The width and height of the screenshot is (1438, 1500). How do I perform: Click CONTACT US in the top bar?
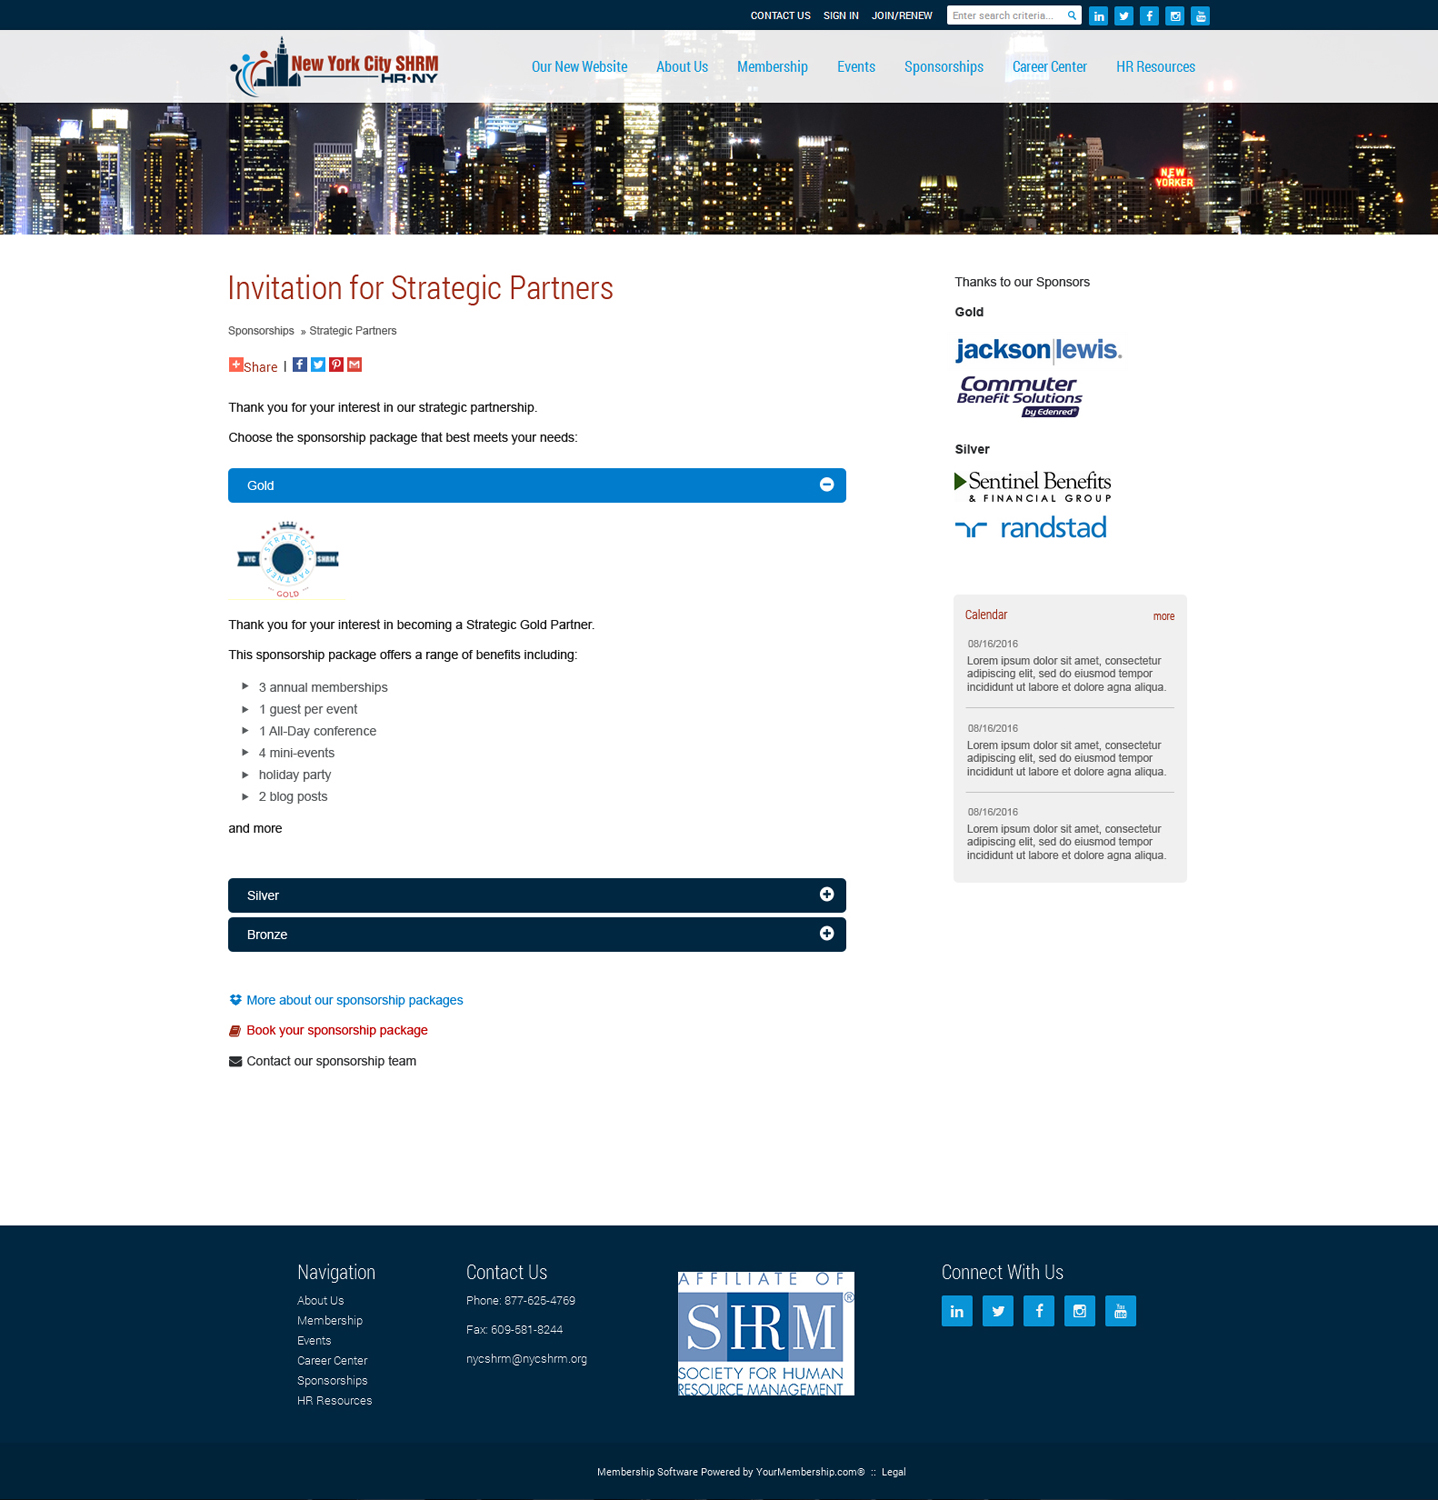780,16
